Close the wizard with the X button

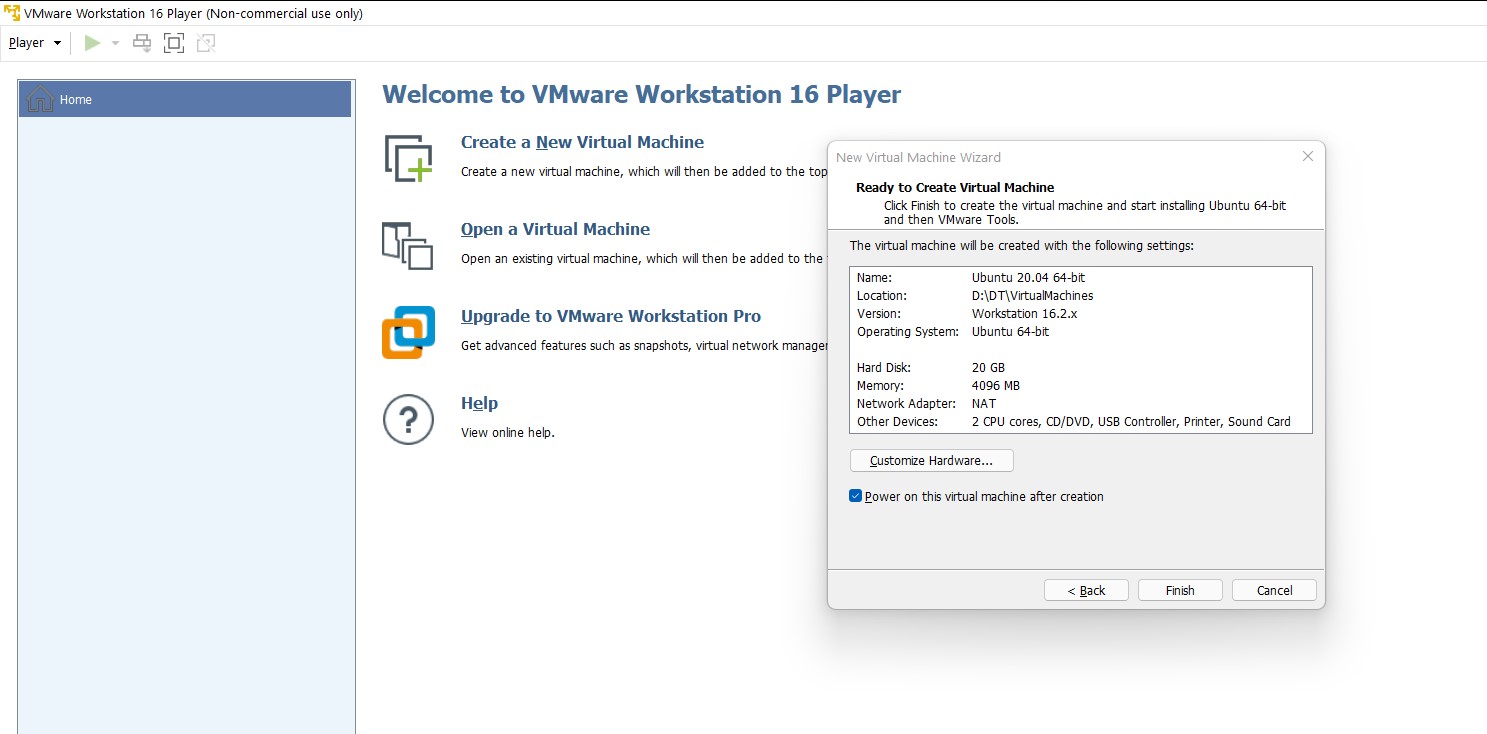(x=1308, y=156)
